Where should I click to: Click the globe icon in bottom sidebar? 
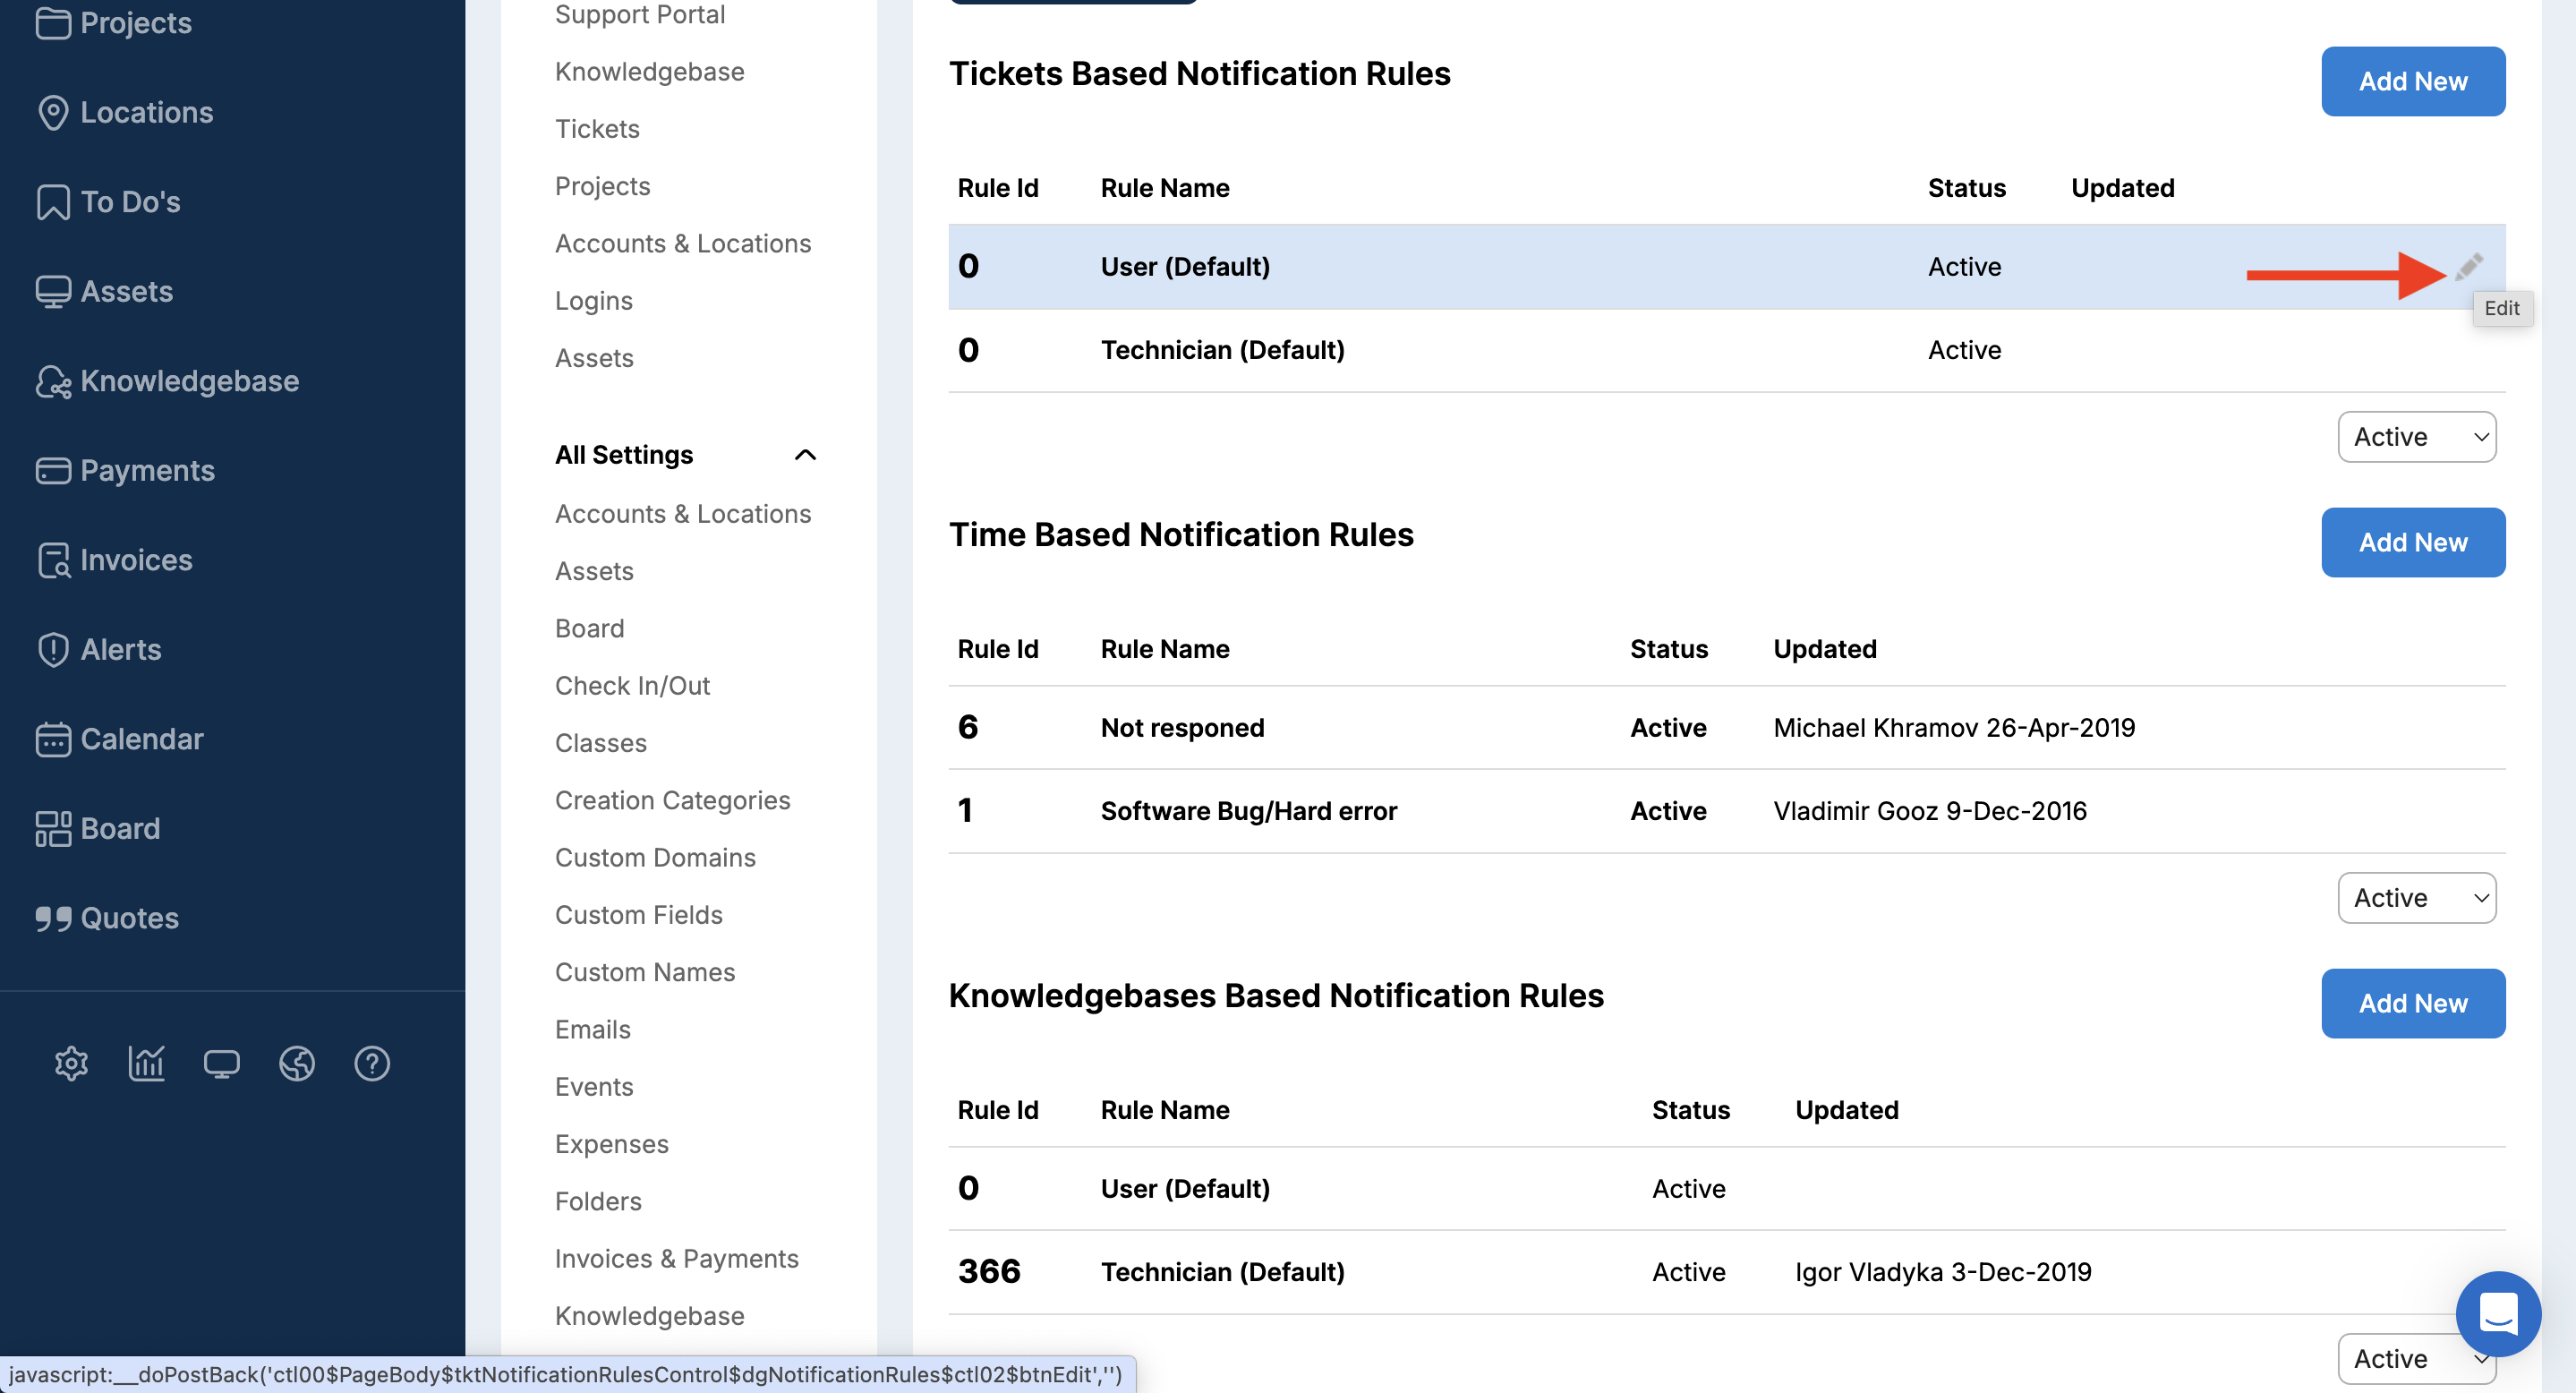click(297, 1063)
